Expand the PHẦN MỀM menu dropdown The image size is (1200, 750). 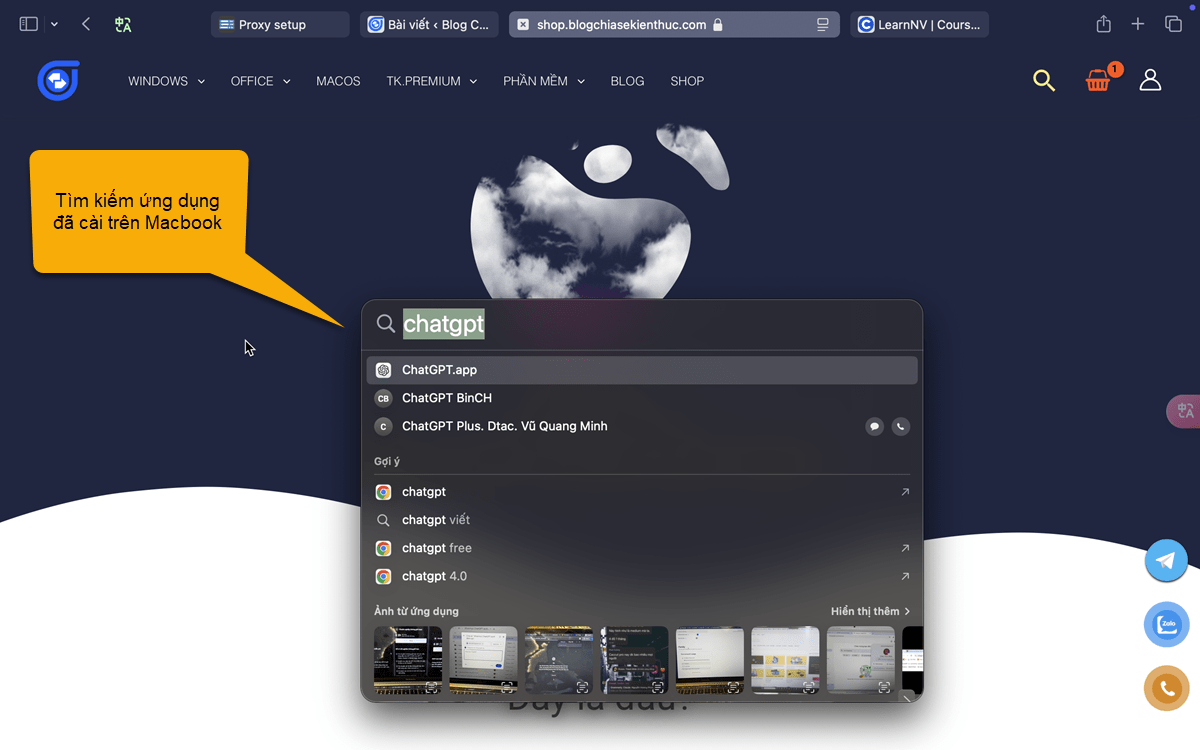tap(543, 81)
